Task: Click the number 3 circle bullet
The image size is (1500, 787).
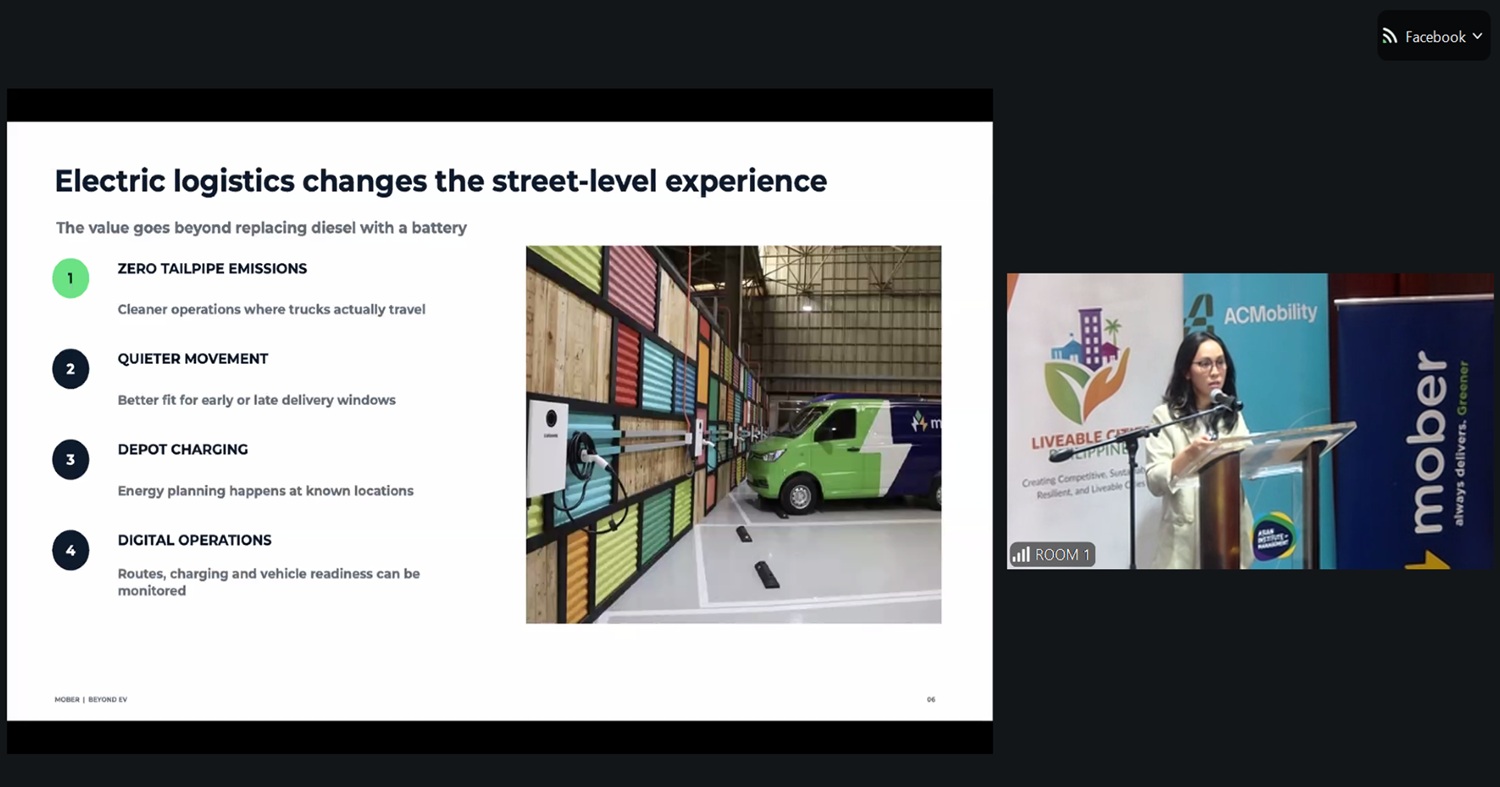Action: point(70,460)
